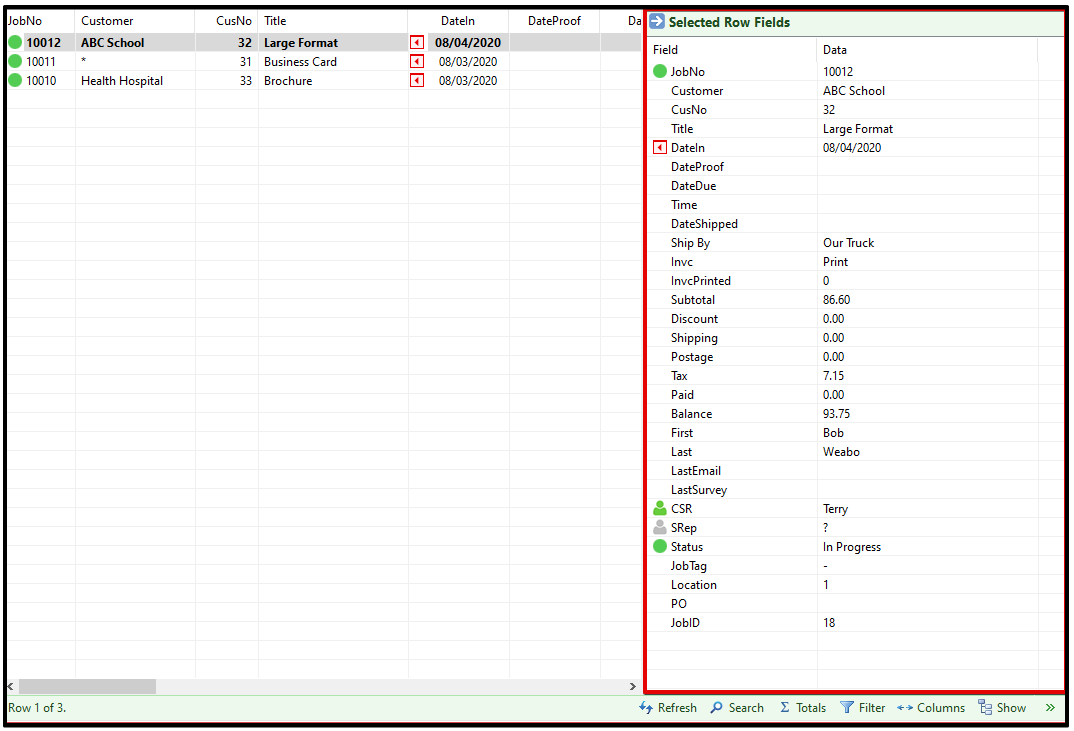Click the DateShipped field label
This screenshot has height=731, width=1074.
704,223
